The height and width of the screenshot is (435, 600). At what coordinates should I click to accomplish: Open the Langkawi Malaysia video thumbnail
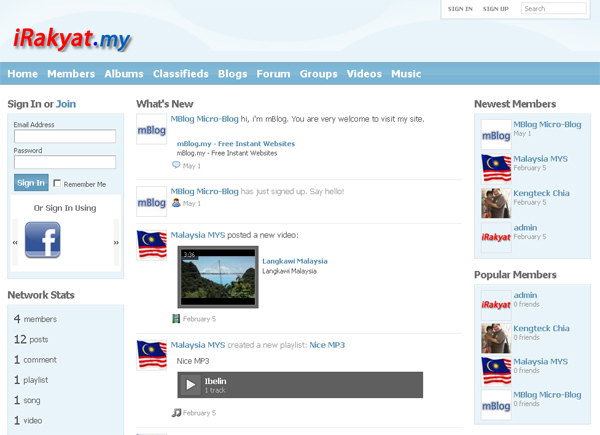217,277
